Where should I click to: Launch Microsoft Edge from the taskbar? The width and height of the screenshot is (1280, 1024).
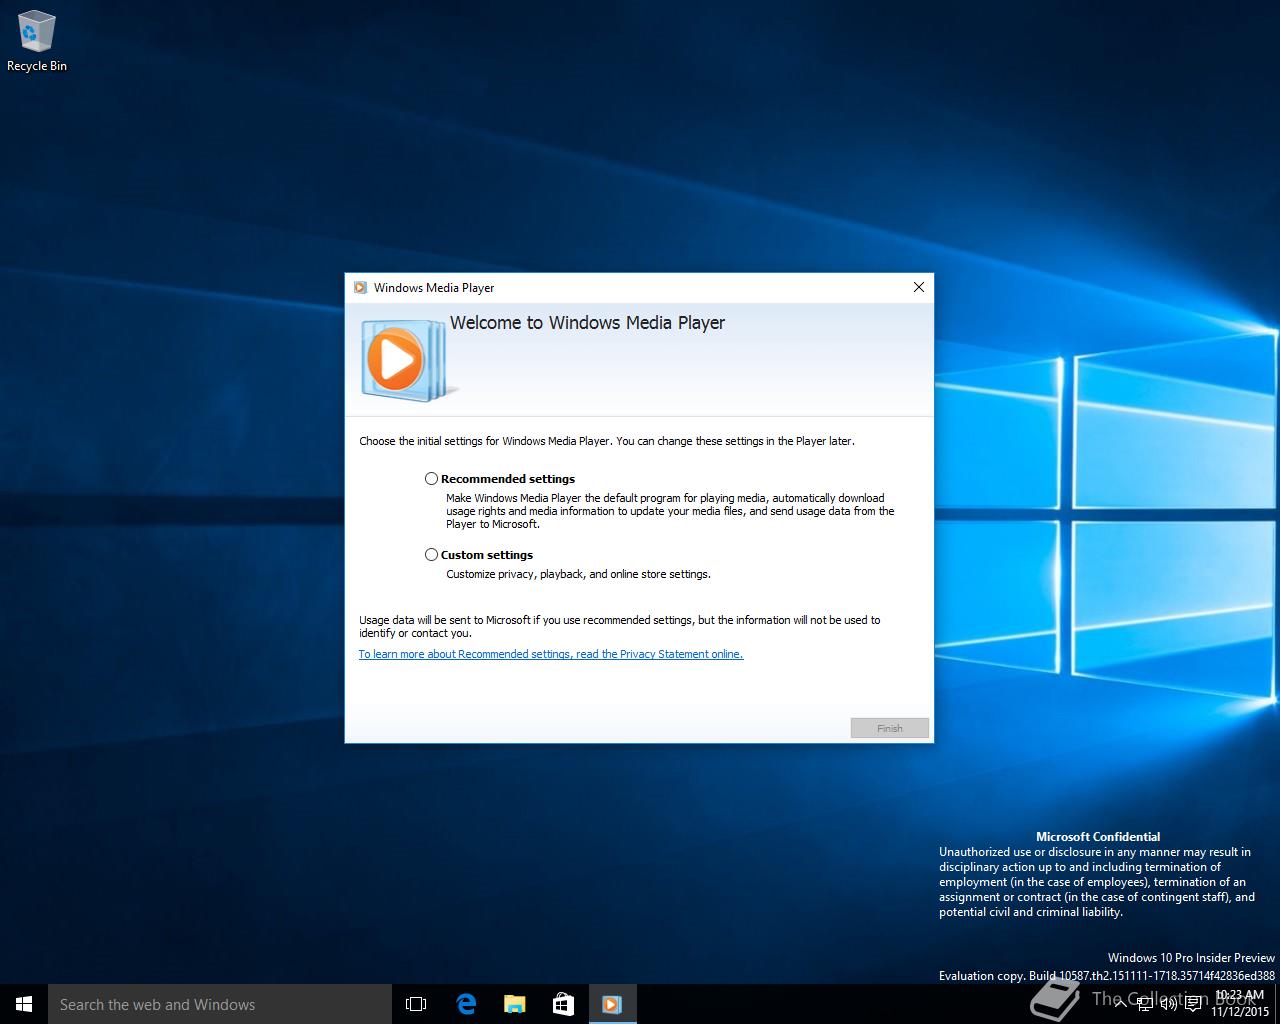pyautogui.click(x=466, y=1004)
